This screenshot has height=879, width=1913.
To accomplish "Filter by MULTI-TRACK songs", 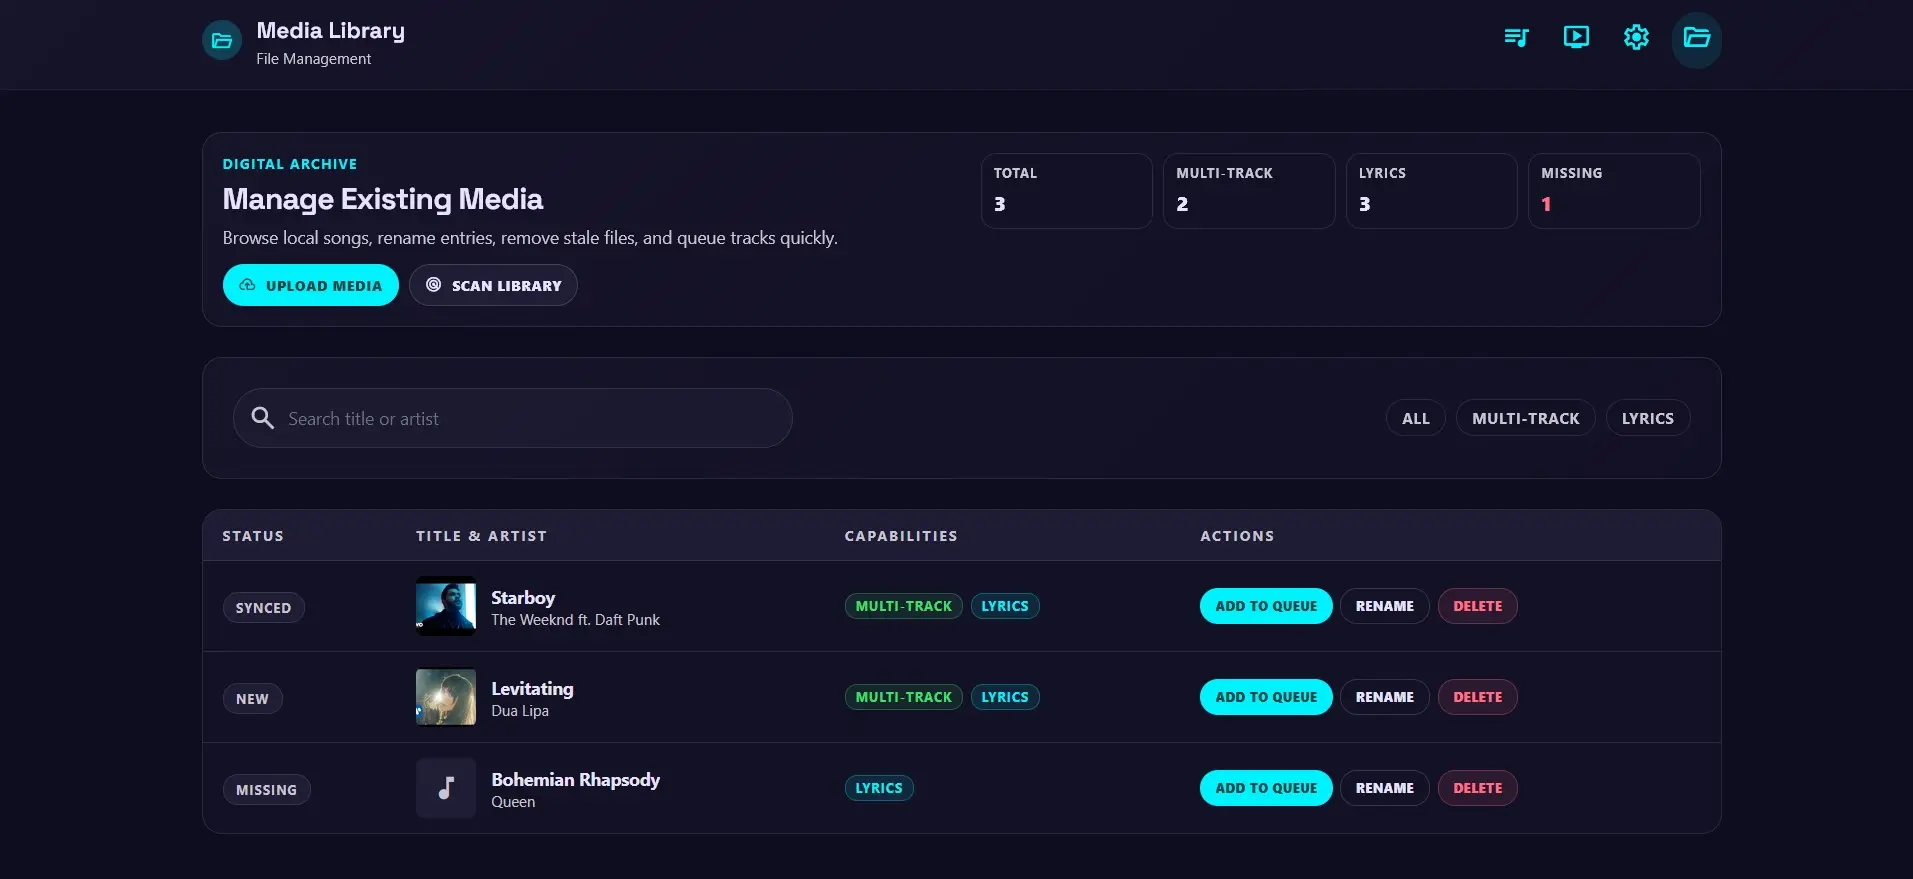I will tap(1526, 418).
